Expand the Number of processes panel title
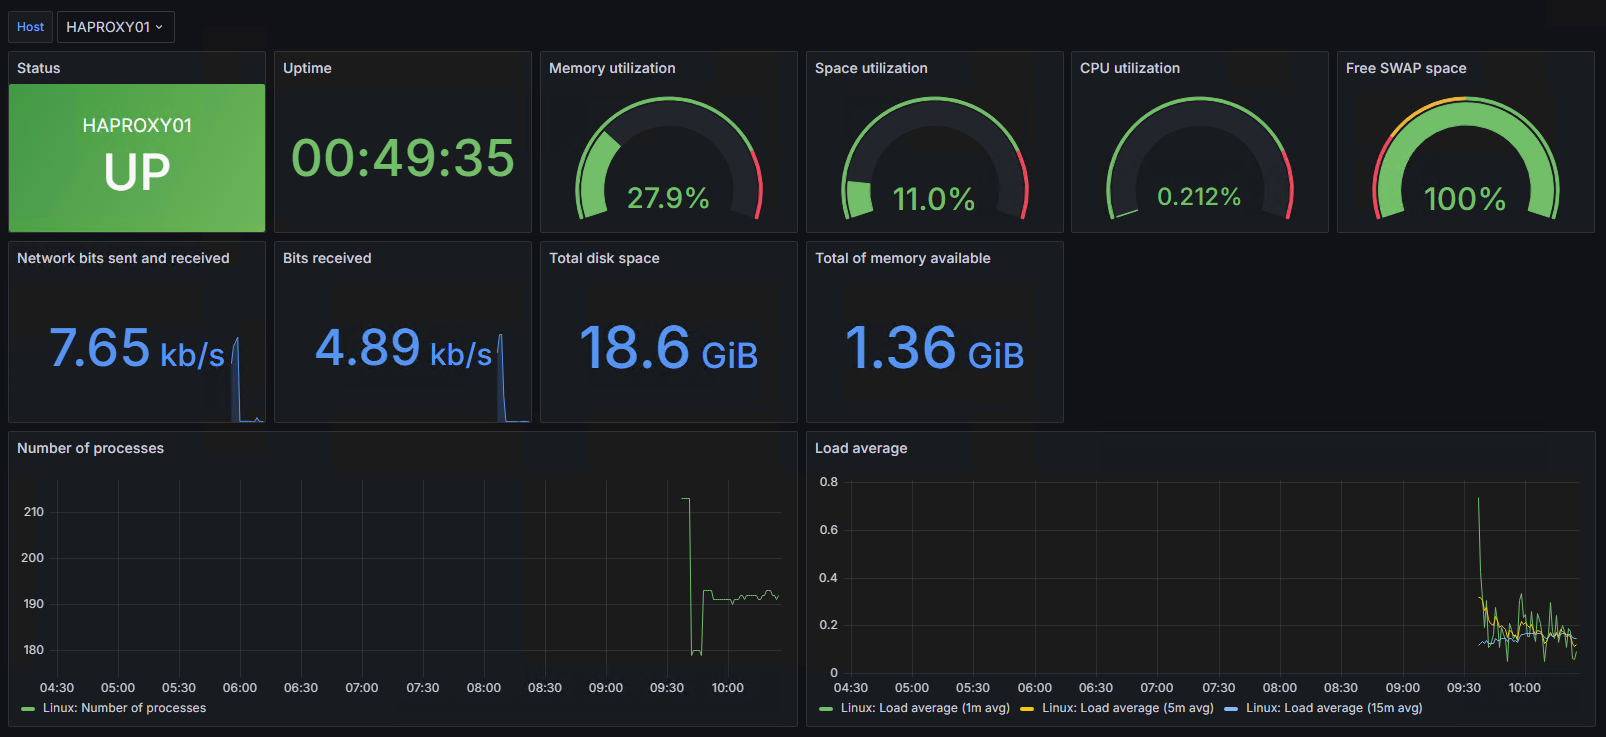The width and height of the screenshot is (1606, 737). (x=90, y=448)
